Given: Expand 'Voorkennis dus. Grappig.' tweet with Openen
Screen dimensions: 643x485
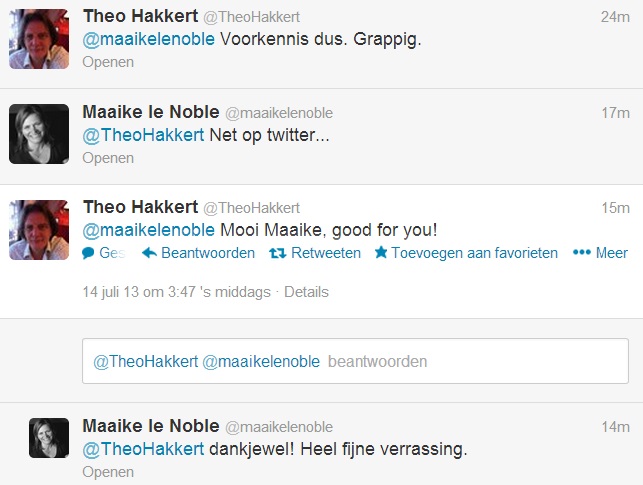Looking at the screenshot, I should [107, 62].
